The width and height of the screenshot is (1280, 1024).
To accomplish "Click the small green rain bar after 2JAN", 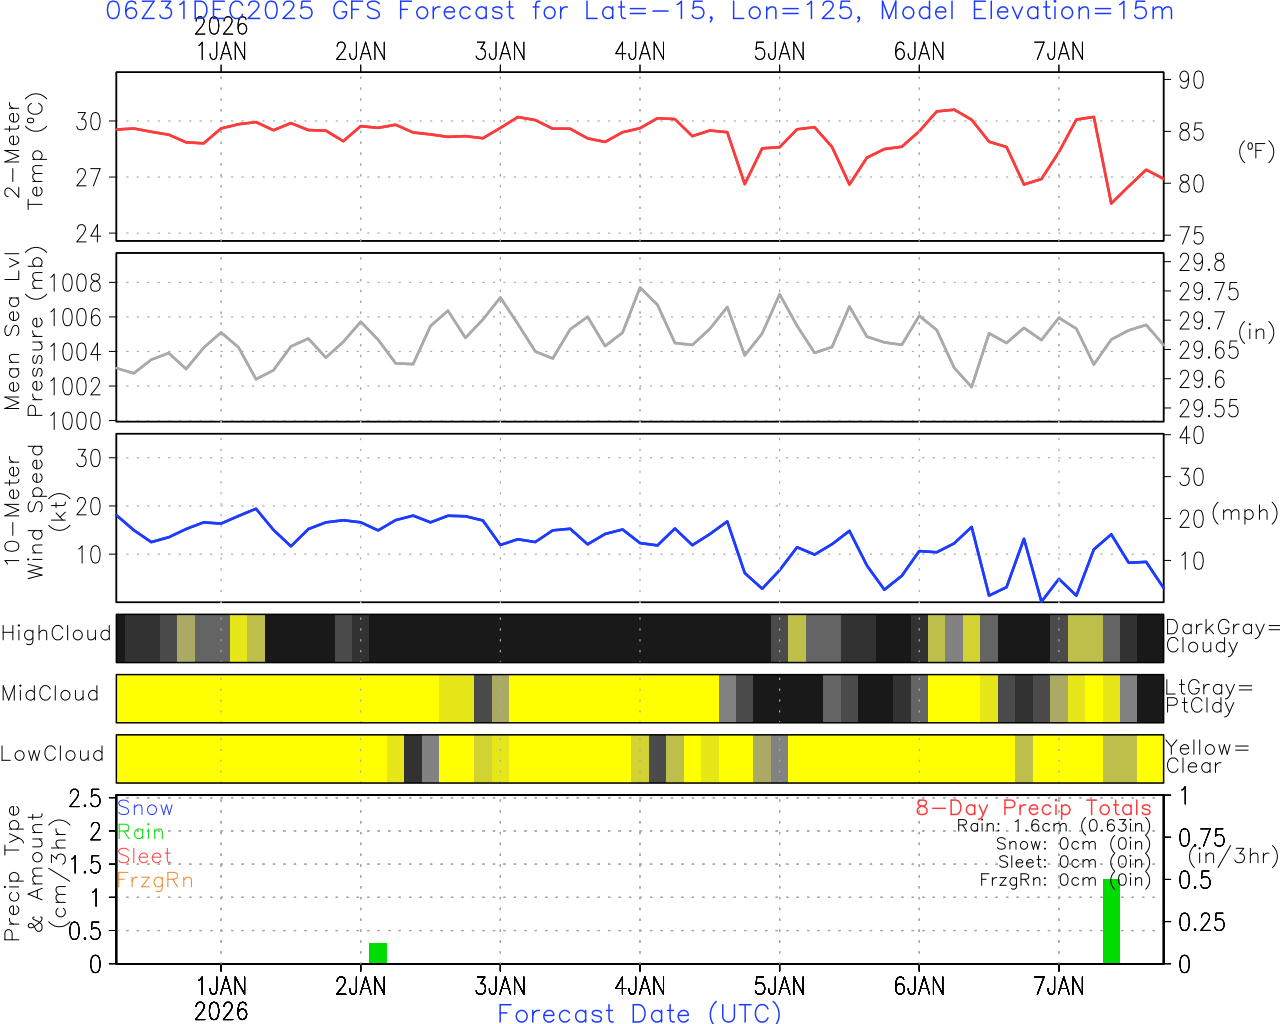I will pos(378,953).
